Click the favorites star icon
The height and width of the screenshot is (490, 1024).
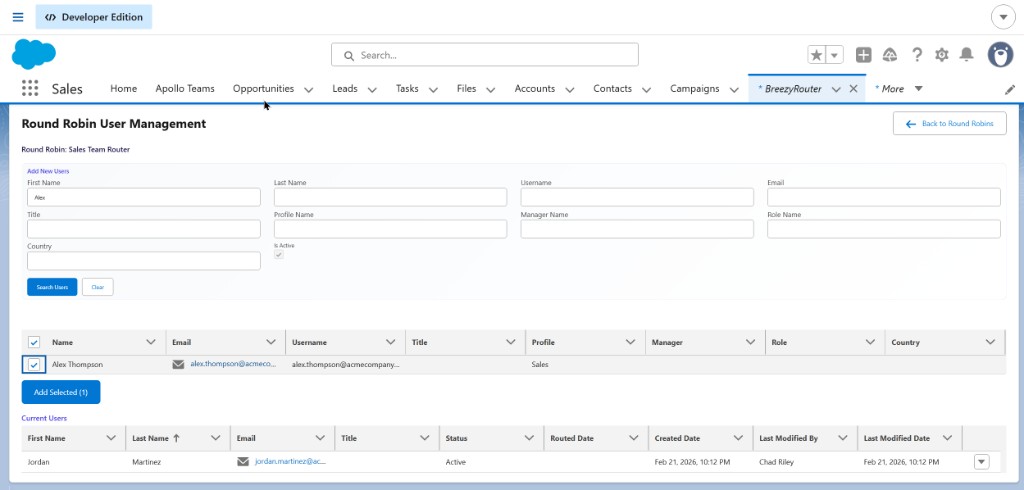(817, 56)
